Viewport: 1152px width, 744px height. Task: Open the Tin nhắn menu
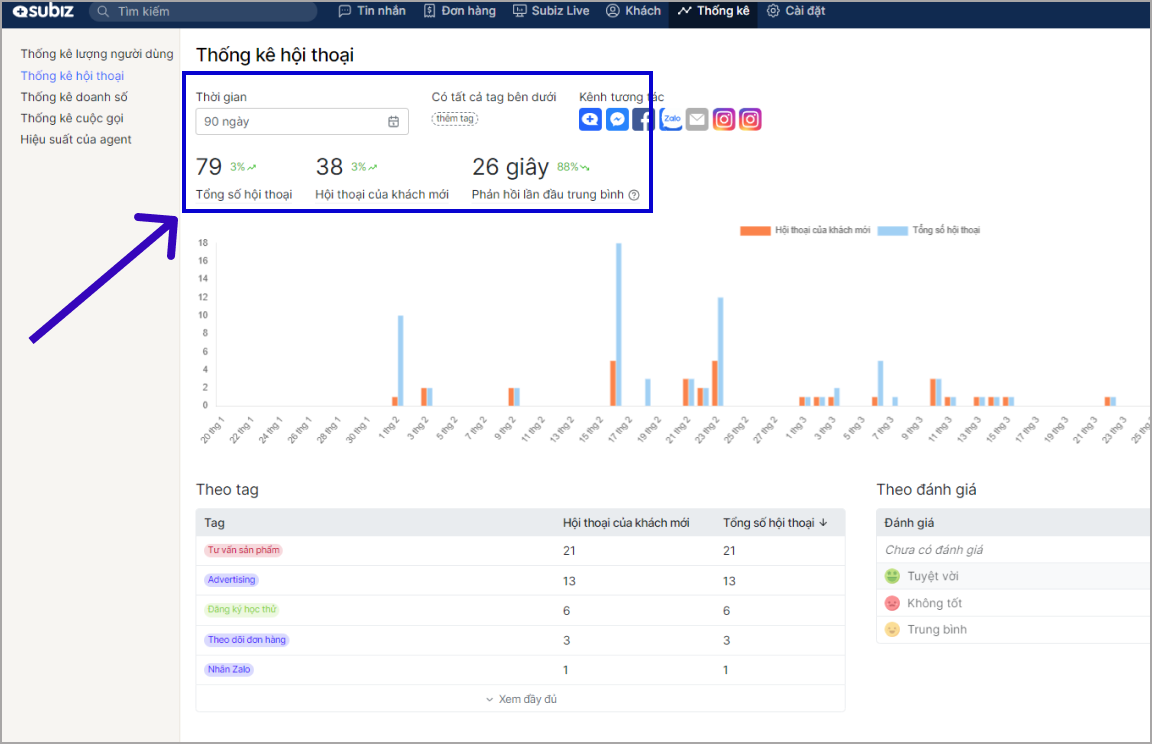tap(372, 11)
